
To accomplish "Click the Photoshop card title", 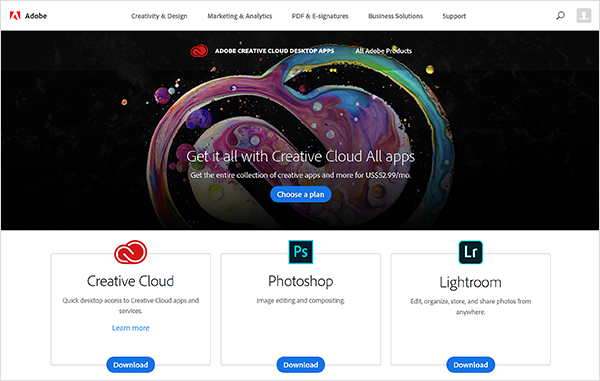I will coord(300,281).
